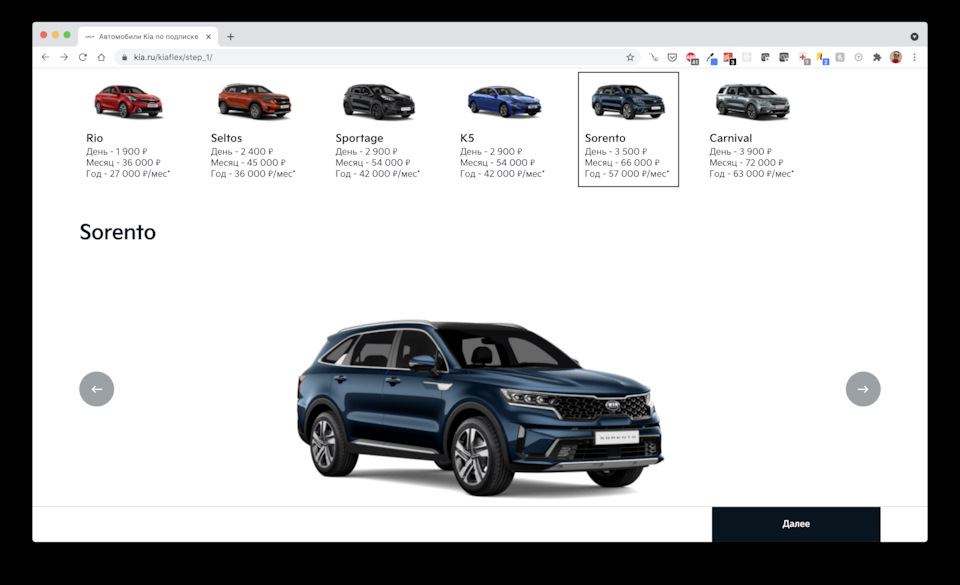Open the Chrome profile avatar
Image resolution: width=960 pixels, height=585 pixels.
[x=896, y=57]
